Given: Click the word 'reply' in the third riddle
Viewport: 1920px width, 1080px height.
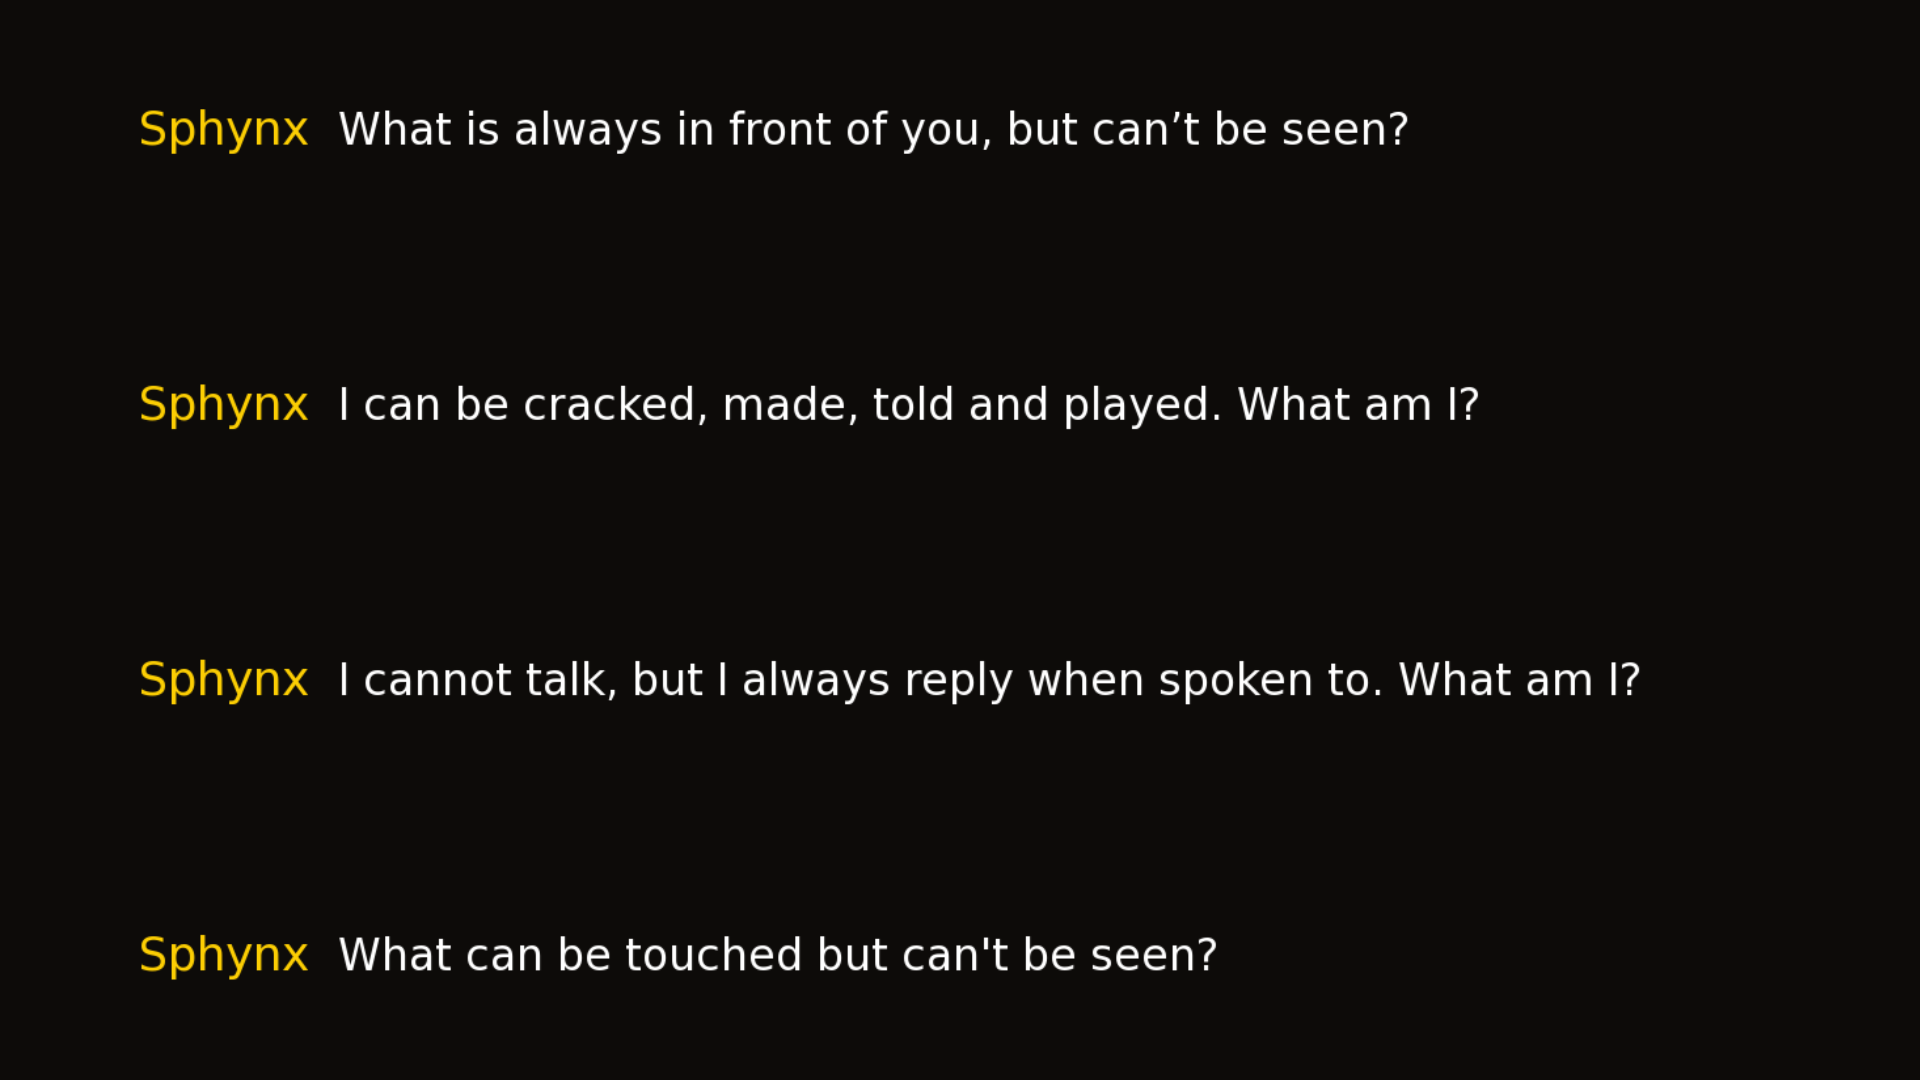Looking at the screenshot, I should click(958, 680).
